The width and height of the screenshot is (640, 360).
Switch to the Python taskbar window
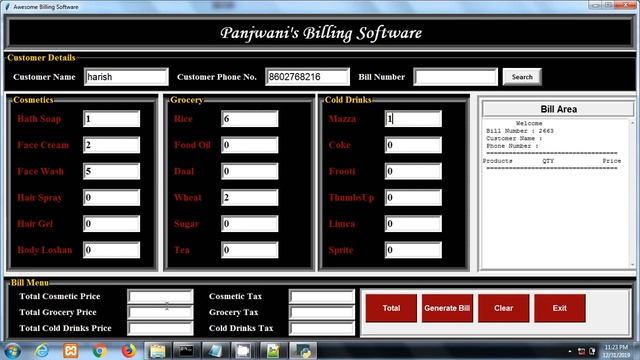tap(302, 351)
